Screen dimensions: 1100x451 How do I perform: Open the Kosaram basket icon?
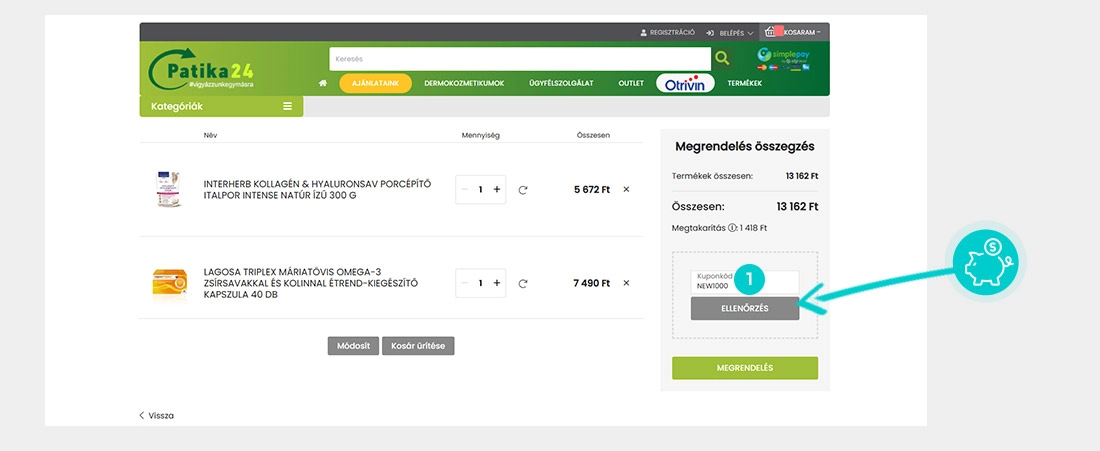click(x=770, y=32)
